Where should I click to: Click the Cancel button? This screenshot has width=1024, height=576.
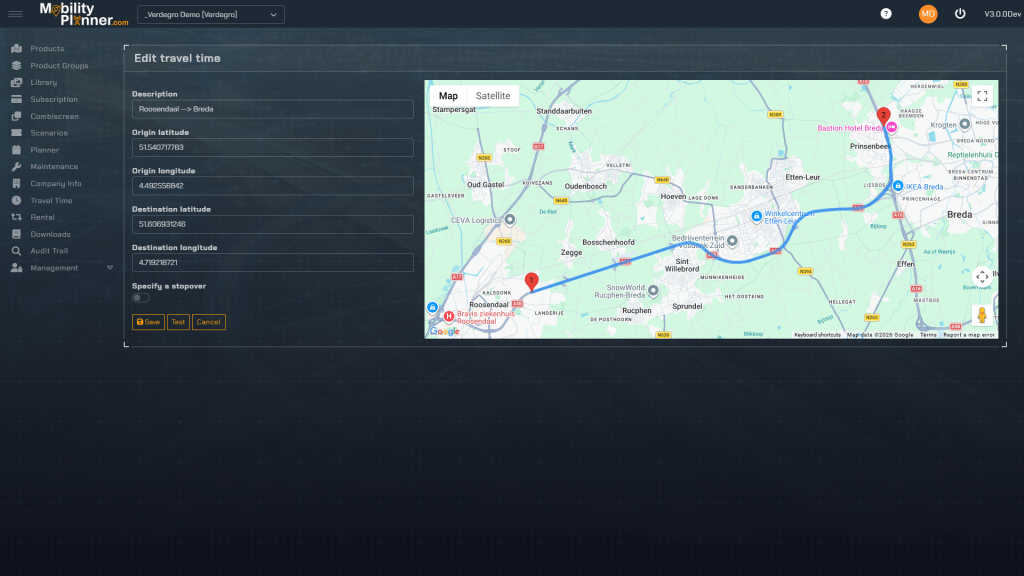click(x=208, y=322)
